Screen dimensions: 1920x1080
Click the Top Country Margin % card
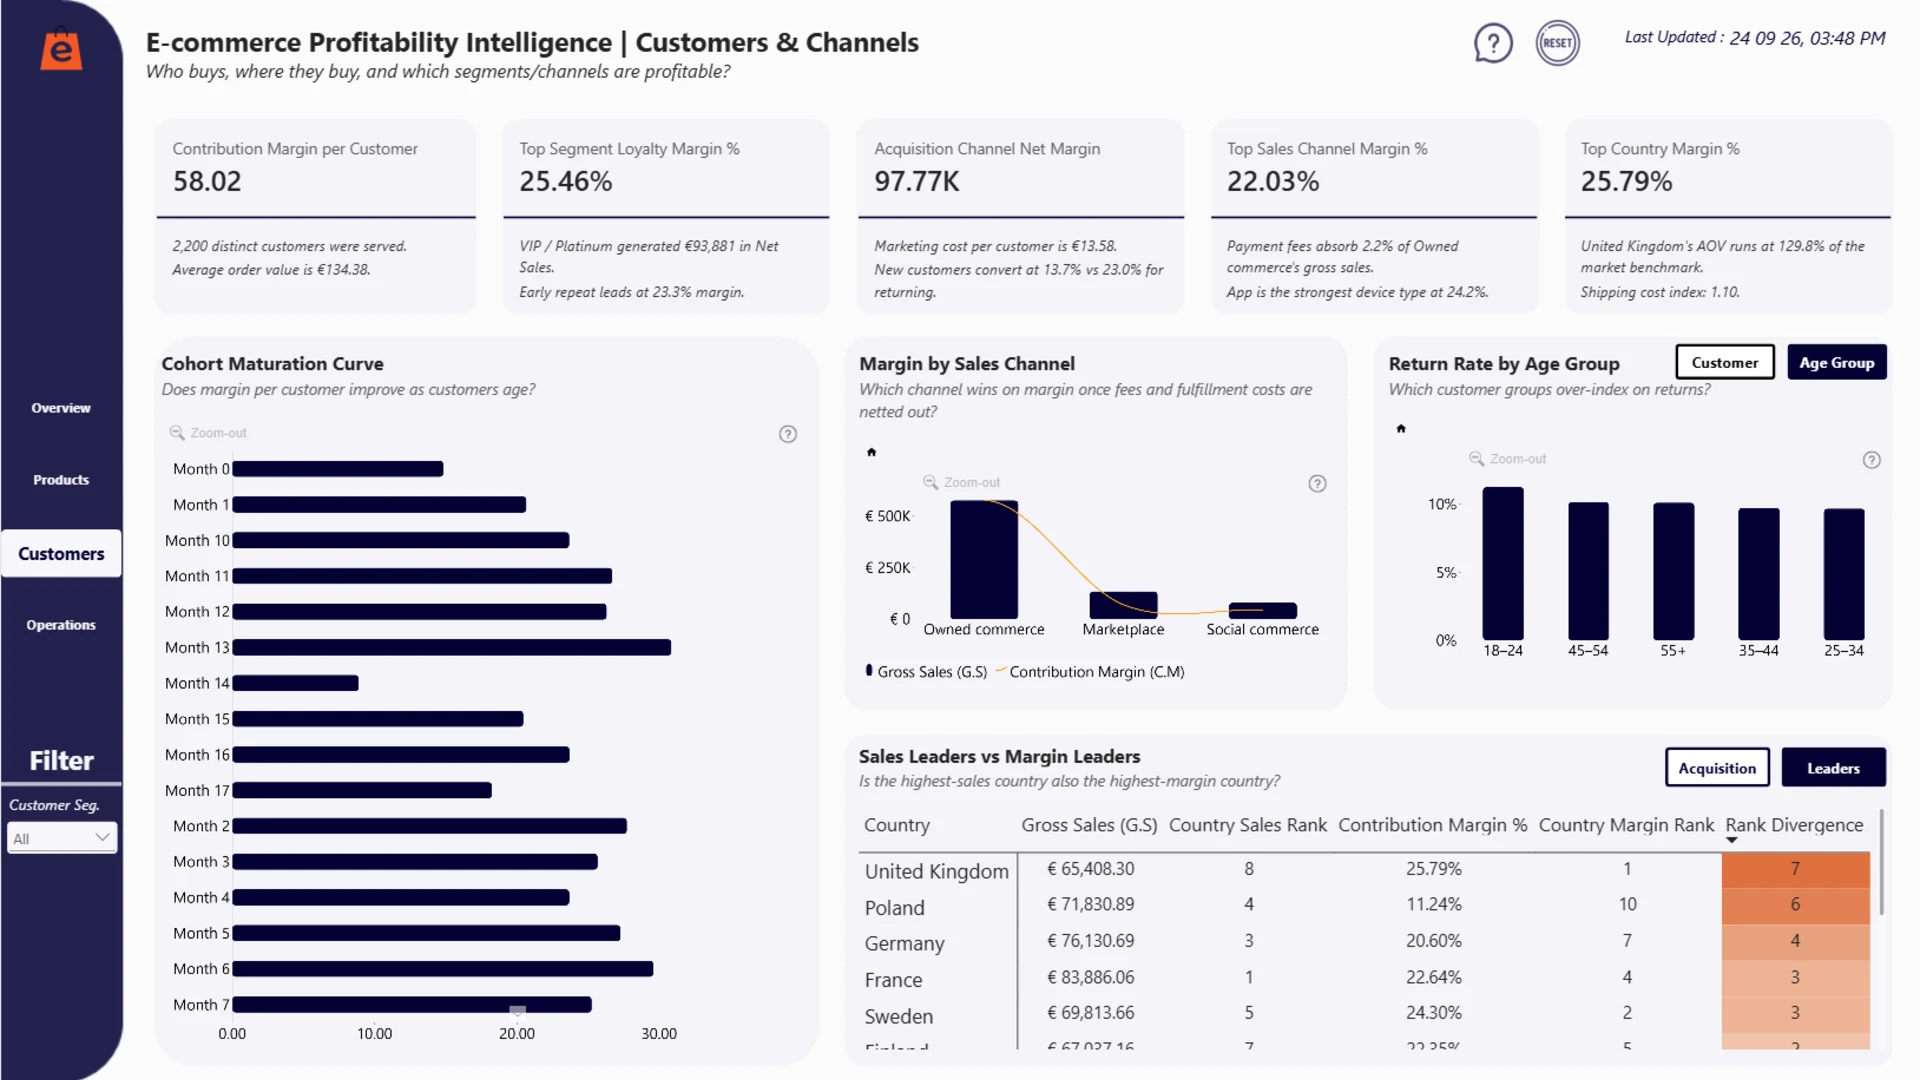(x=1727, y=217)
